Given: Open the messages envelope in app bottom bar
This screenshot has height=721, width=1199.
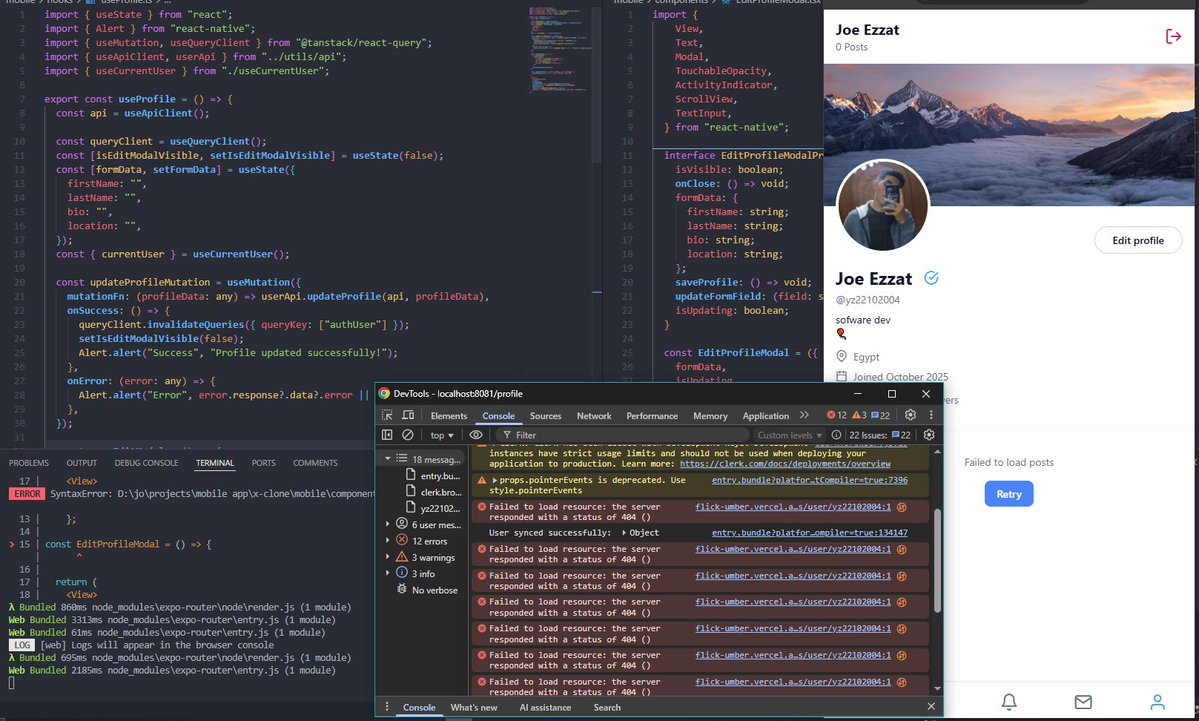Looking at the screenshot, I should (x=1083, y=701).
